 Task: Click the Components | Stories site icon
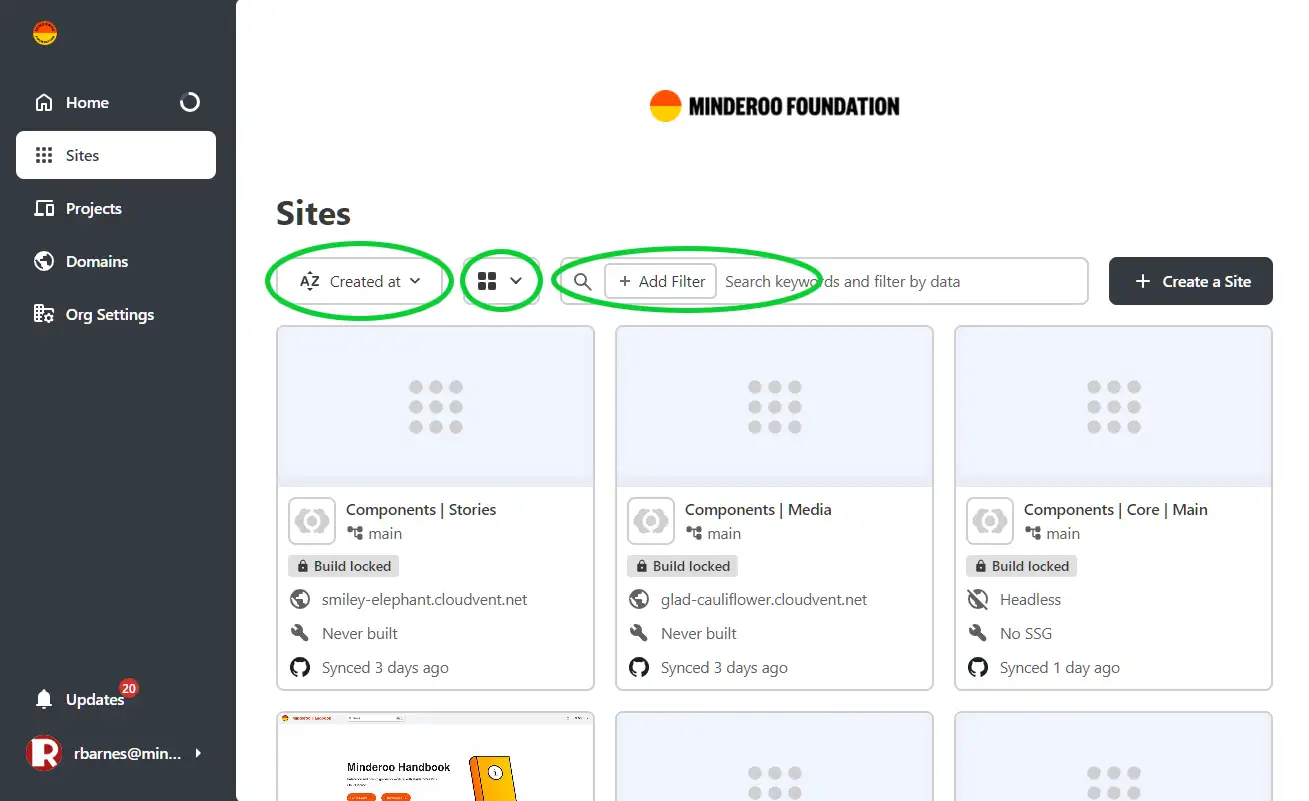coord(312,521)
